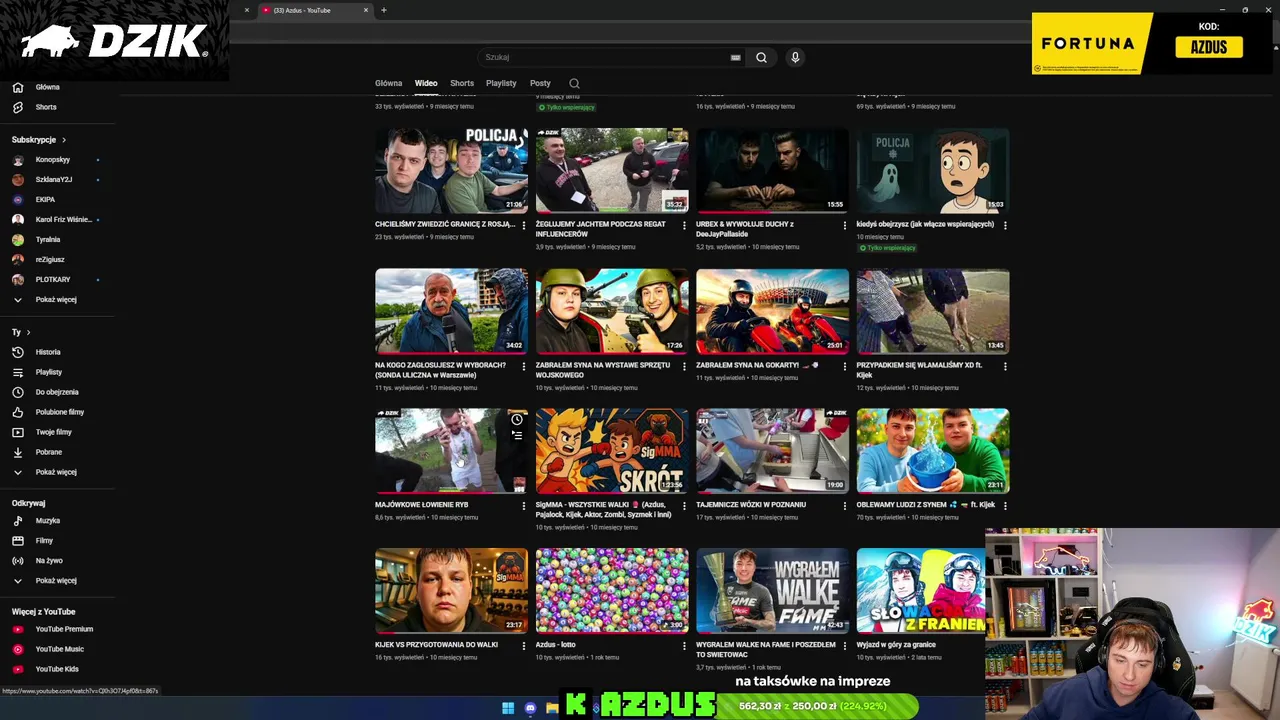Open kiedyś obejrzysz ghost cartoon thumbnail

coord(933,170)
